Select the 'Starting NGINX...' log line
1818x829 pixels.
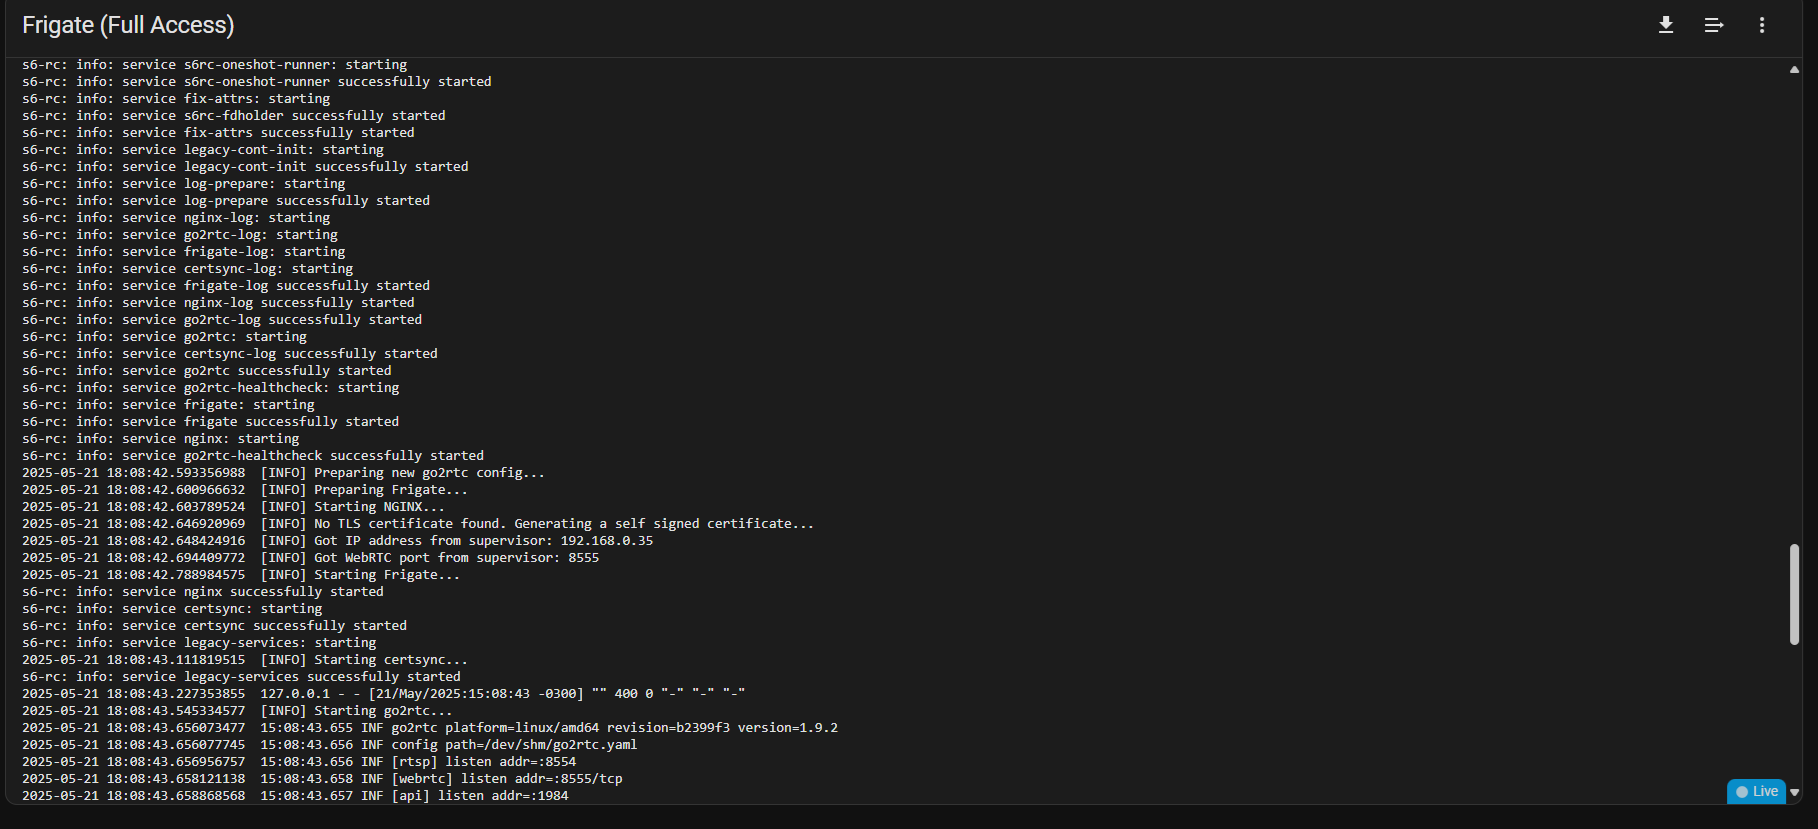(233, 507)
